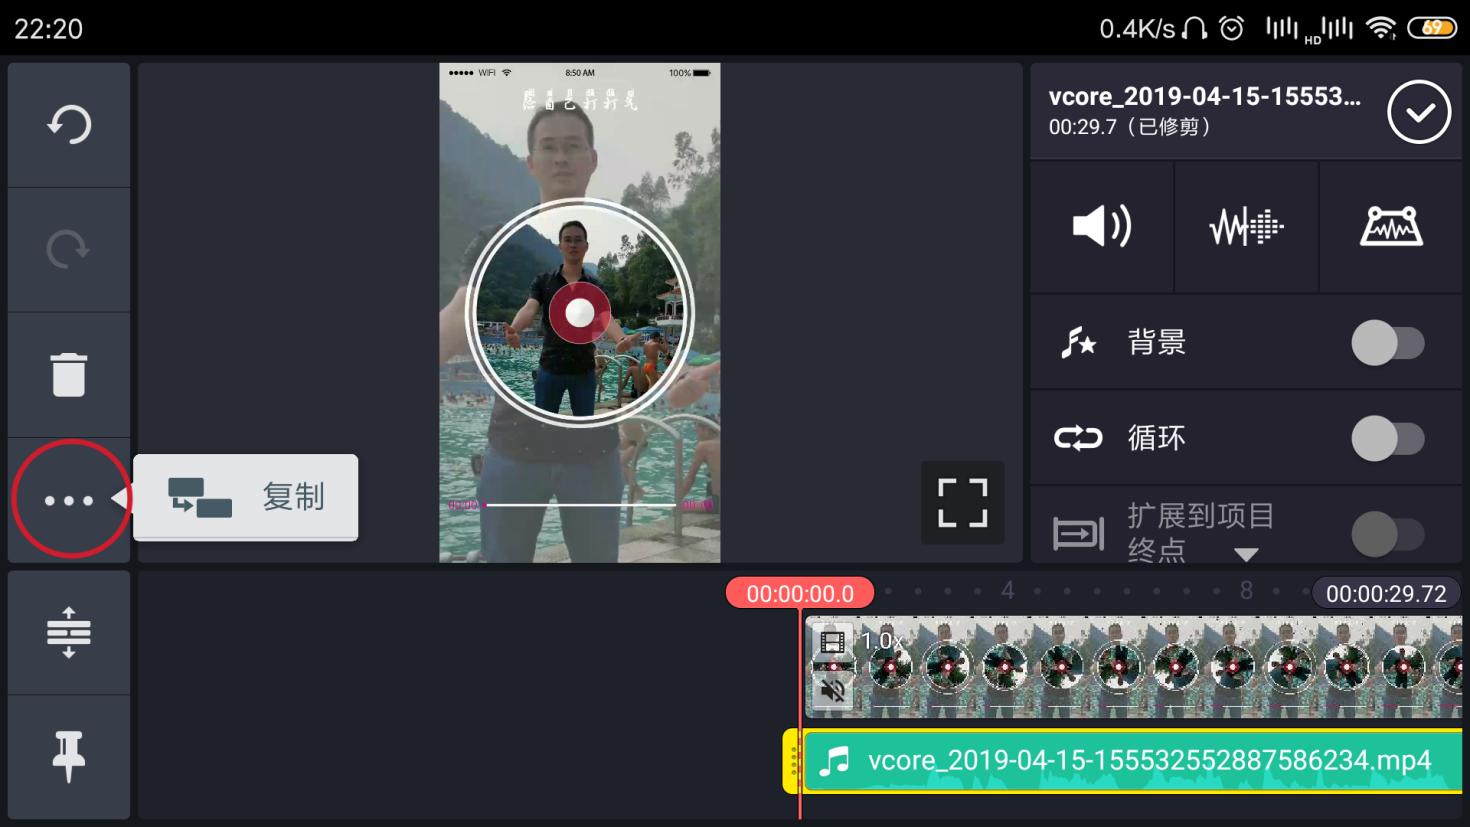Open the voice EQ effect panel
The image size is (1470, 827).
point(1245,226)
